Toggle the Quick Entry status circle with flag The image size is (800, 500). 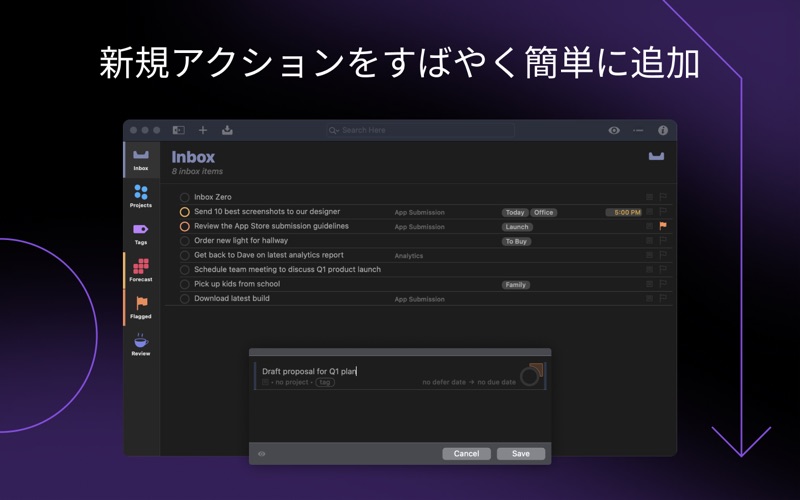[531, 374]
